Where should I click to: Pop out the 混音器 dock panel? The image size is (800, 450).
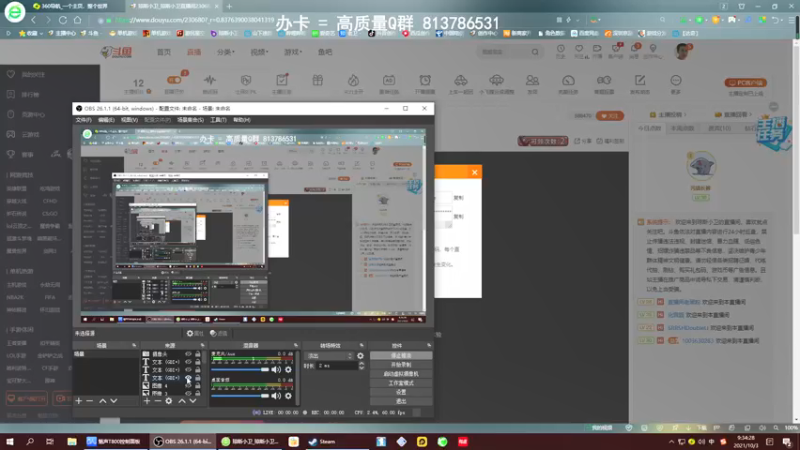(x=296, y=345)
